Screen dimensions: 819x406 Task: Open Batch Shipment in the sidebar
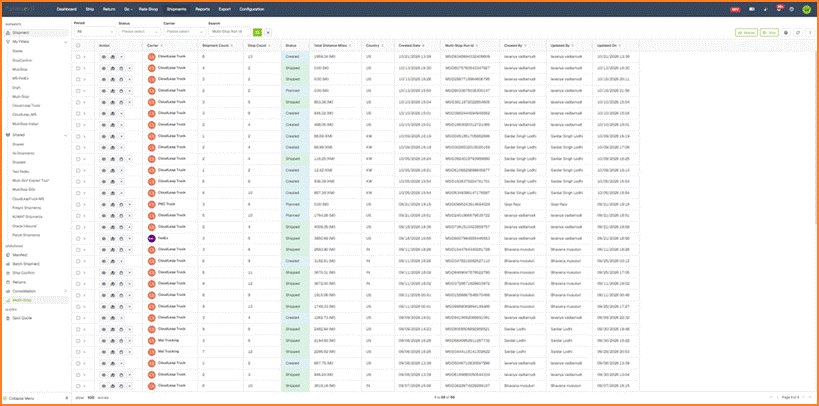(x=26, y=264)
